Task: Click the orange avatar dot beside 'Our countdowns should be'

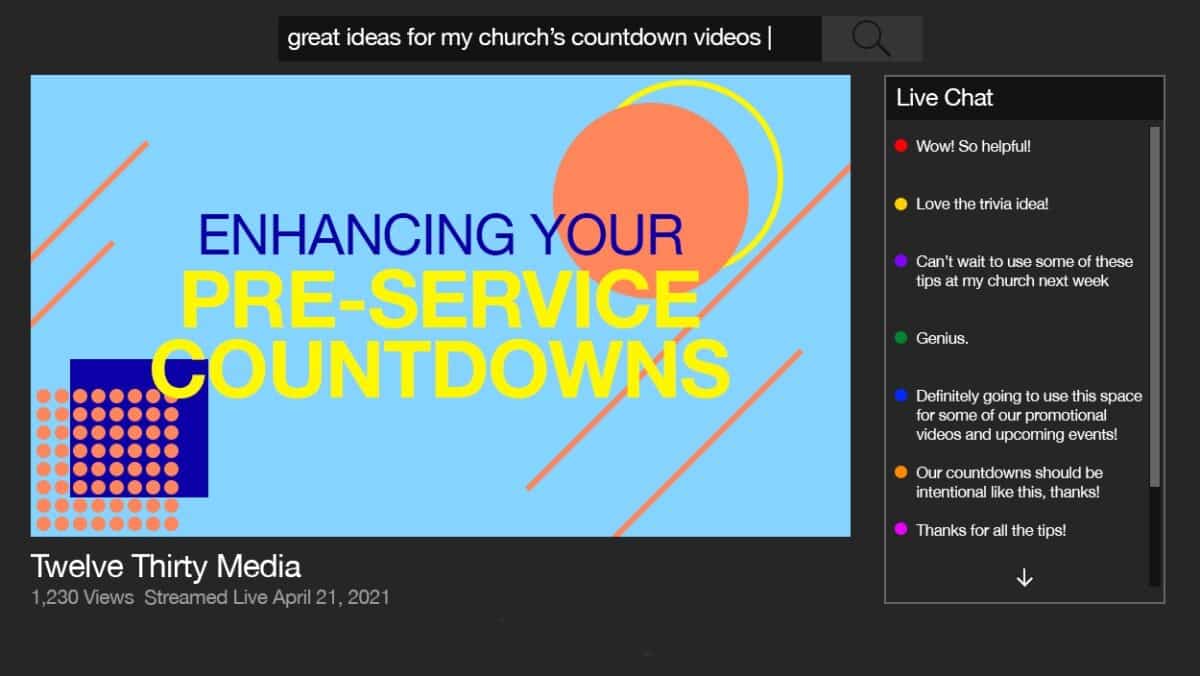Action: click(901, 472)
